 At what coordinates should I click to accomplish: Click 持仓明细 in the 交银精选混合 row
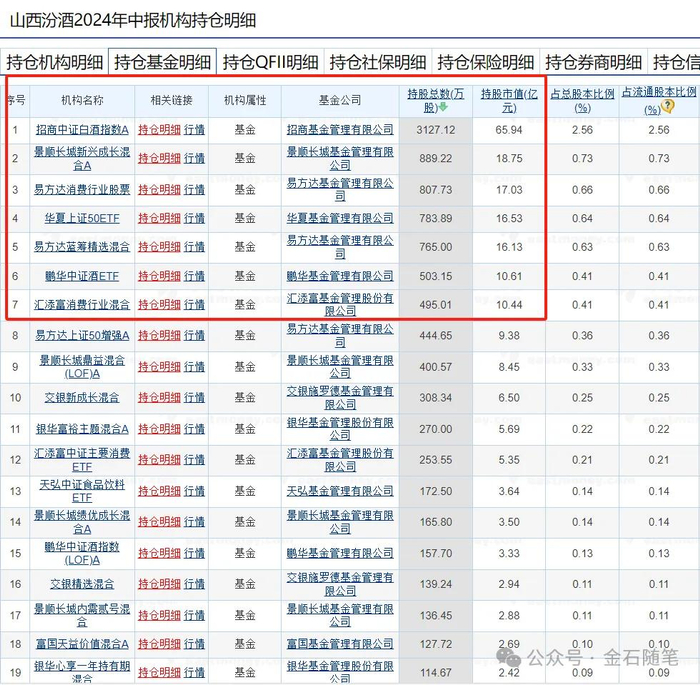(159, 584)
